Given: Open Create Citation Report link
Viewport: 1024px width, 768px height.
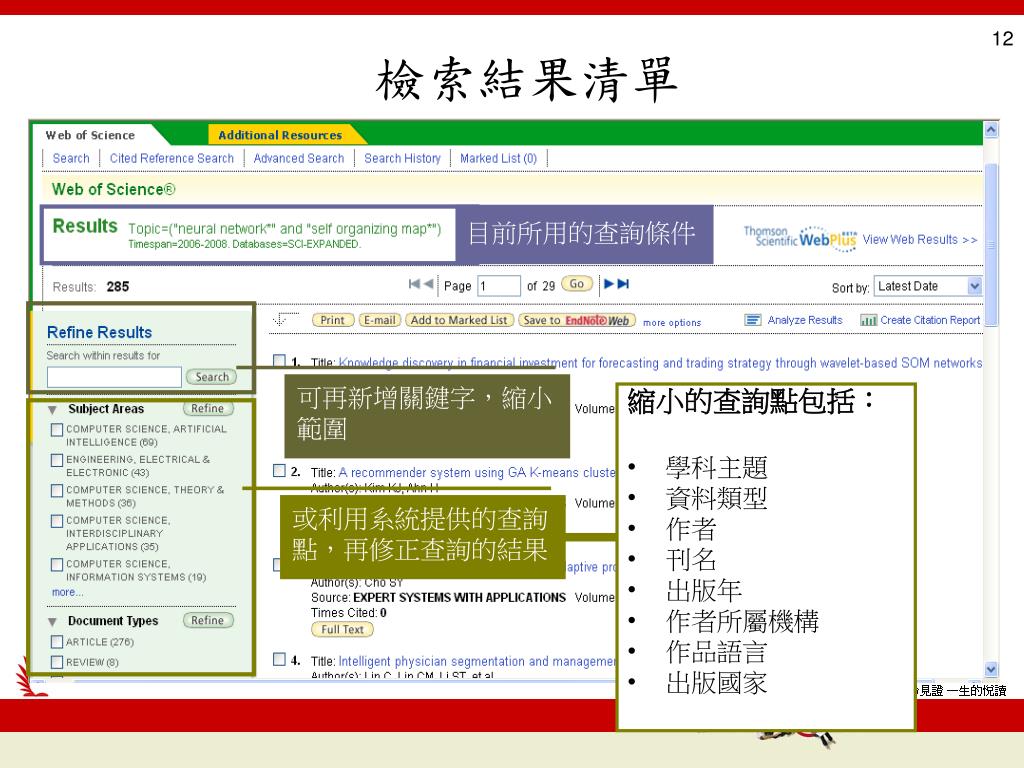Looking at the screenshot, I should pyautogui.click(x=930, y=320).
